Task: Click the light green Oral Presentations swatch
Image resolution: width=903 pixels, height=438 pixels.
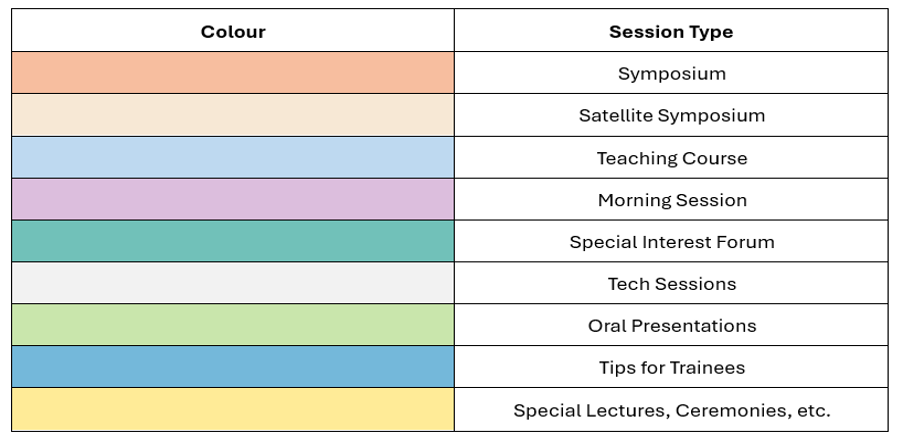Action: click(x=233, y=325)
